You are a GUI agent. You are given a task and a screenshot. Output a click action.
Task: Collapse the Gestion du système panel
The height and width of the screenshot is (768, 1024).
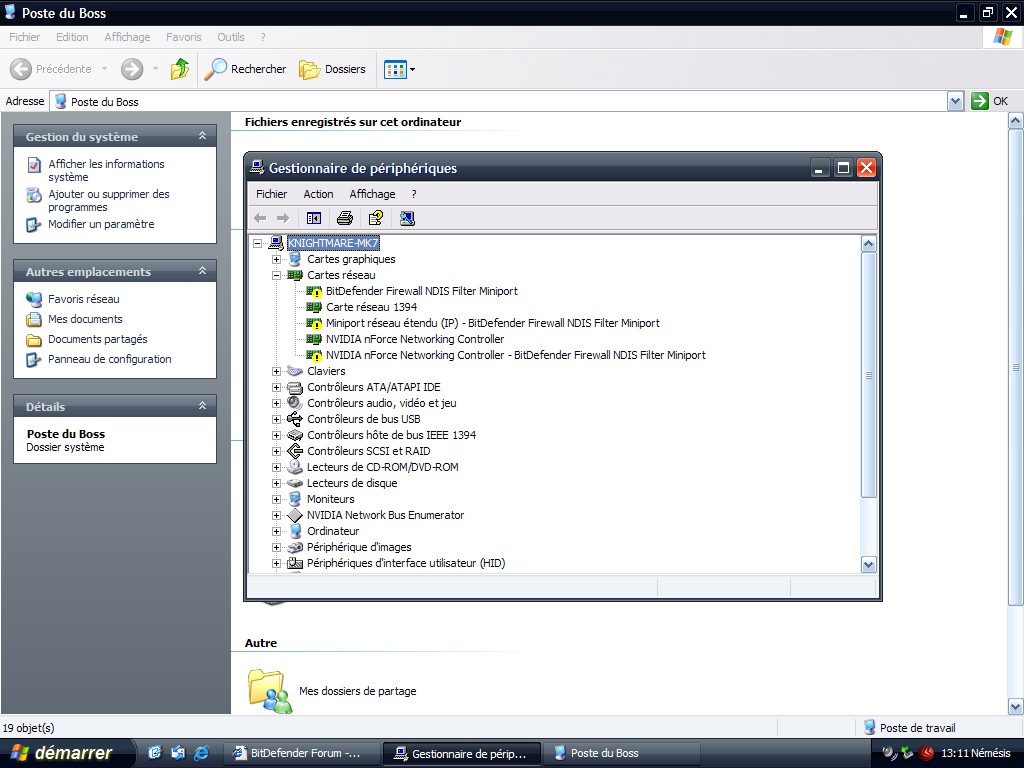click(x=202, y=136)
